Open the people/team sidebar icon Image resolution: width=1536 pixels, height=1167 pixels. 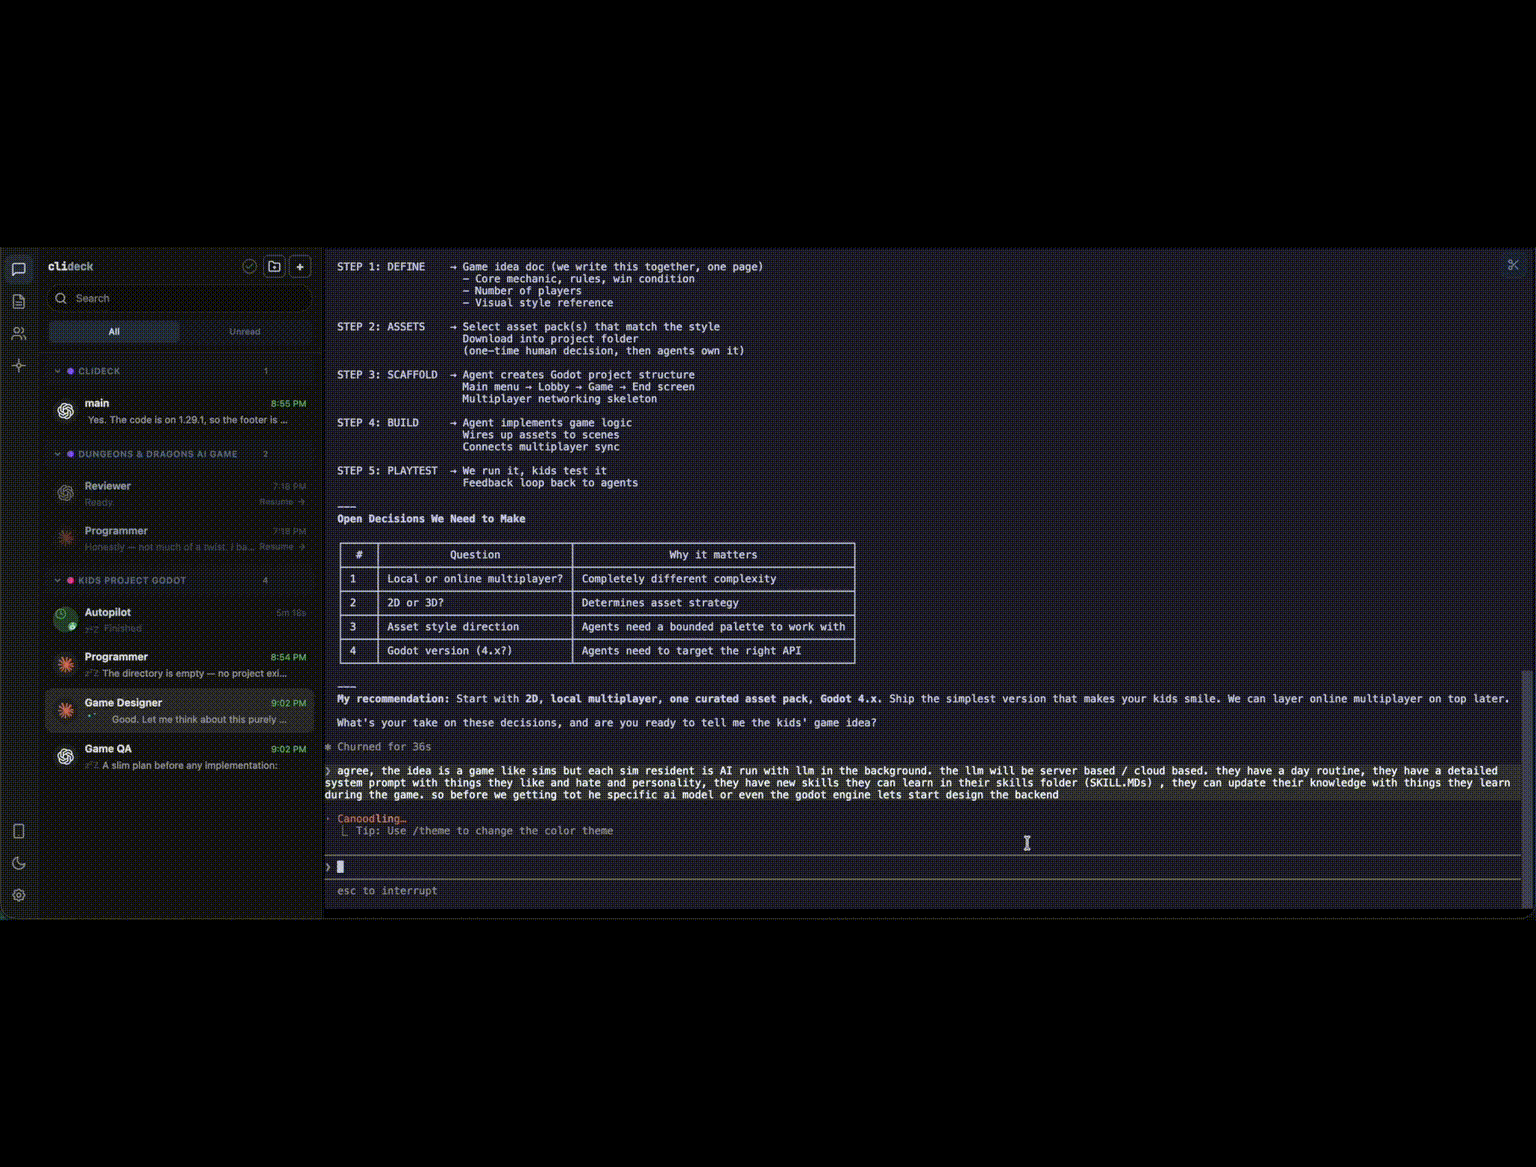pyautogui.click(x=18, y=333)
